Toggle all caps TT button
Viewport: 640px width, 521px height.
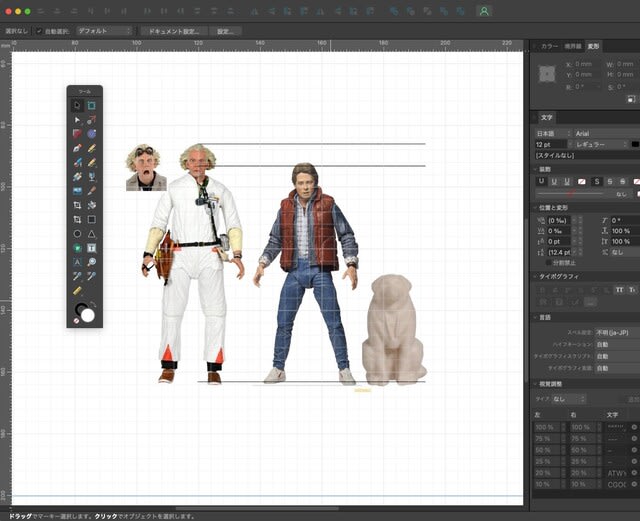[620, 290]
